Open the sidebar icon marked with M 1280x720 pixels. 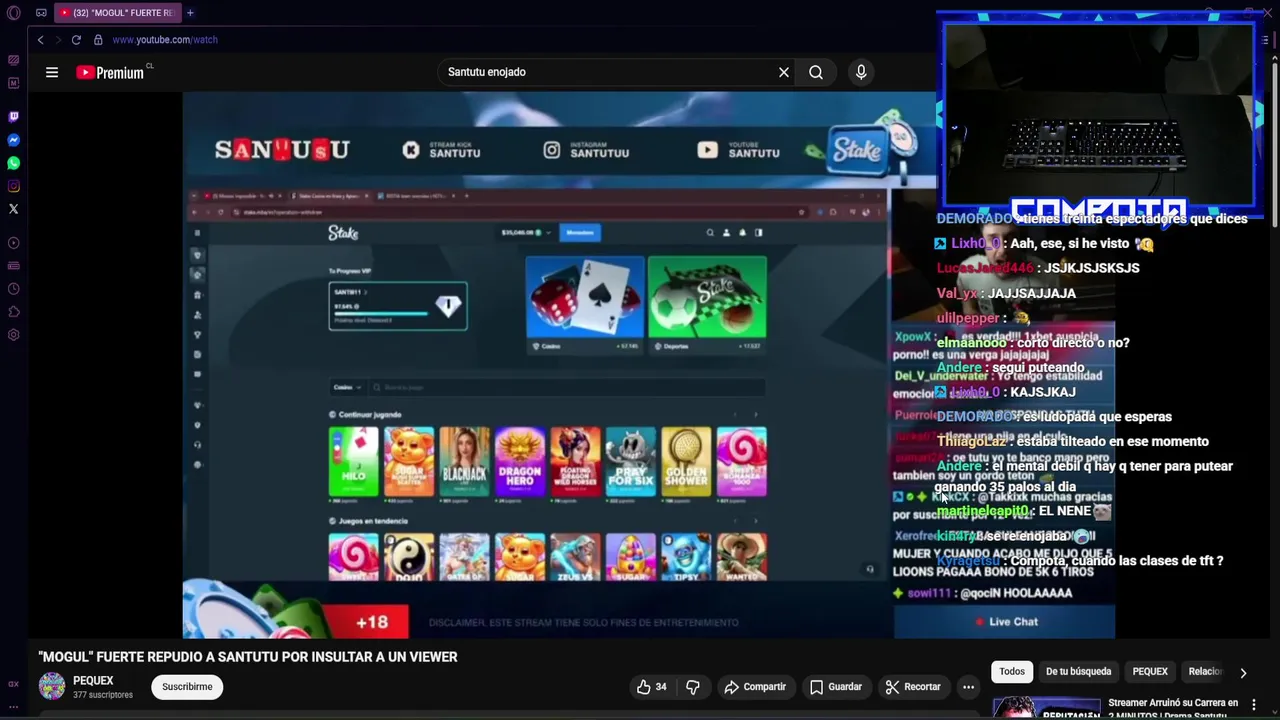tap(14, 83)
